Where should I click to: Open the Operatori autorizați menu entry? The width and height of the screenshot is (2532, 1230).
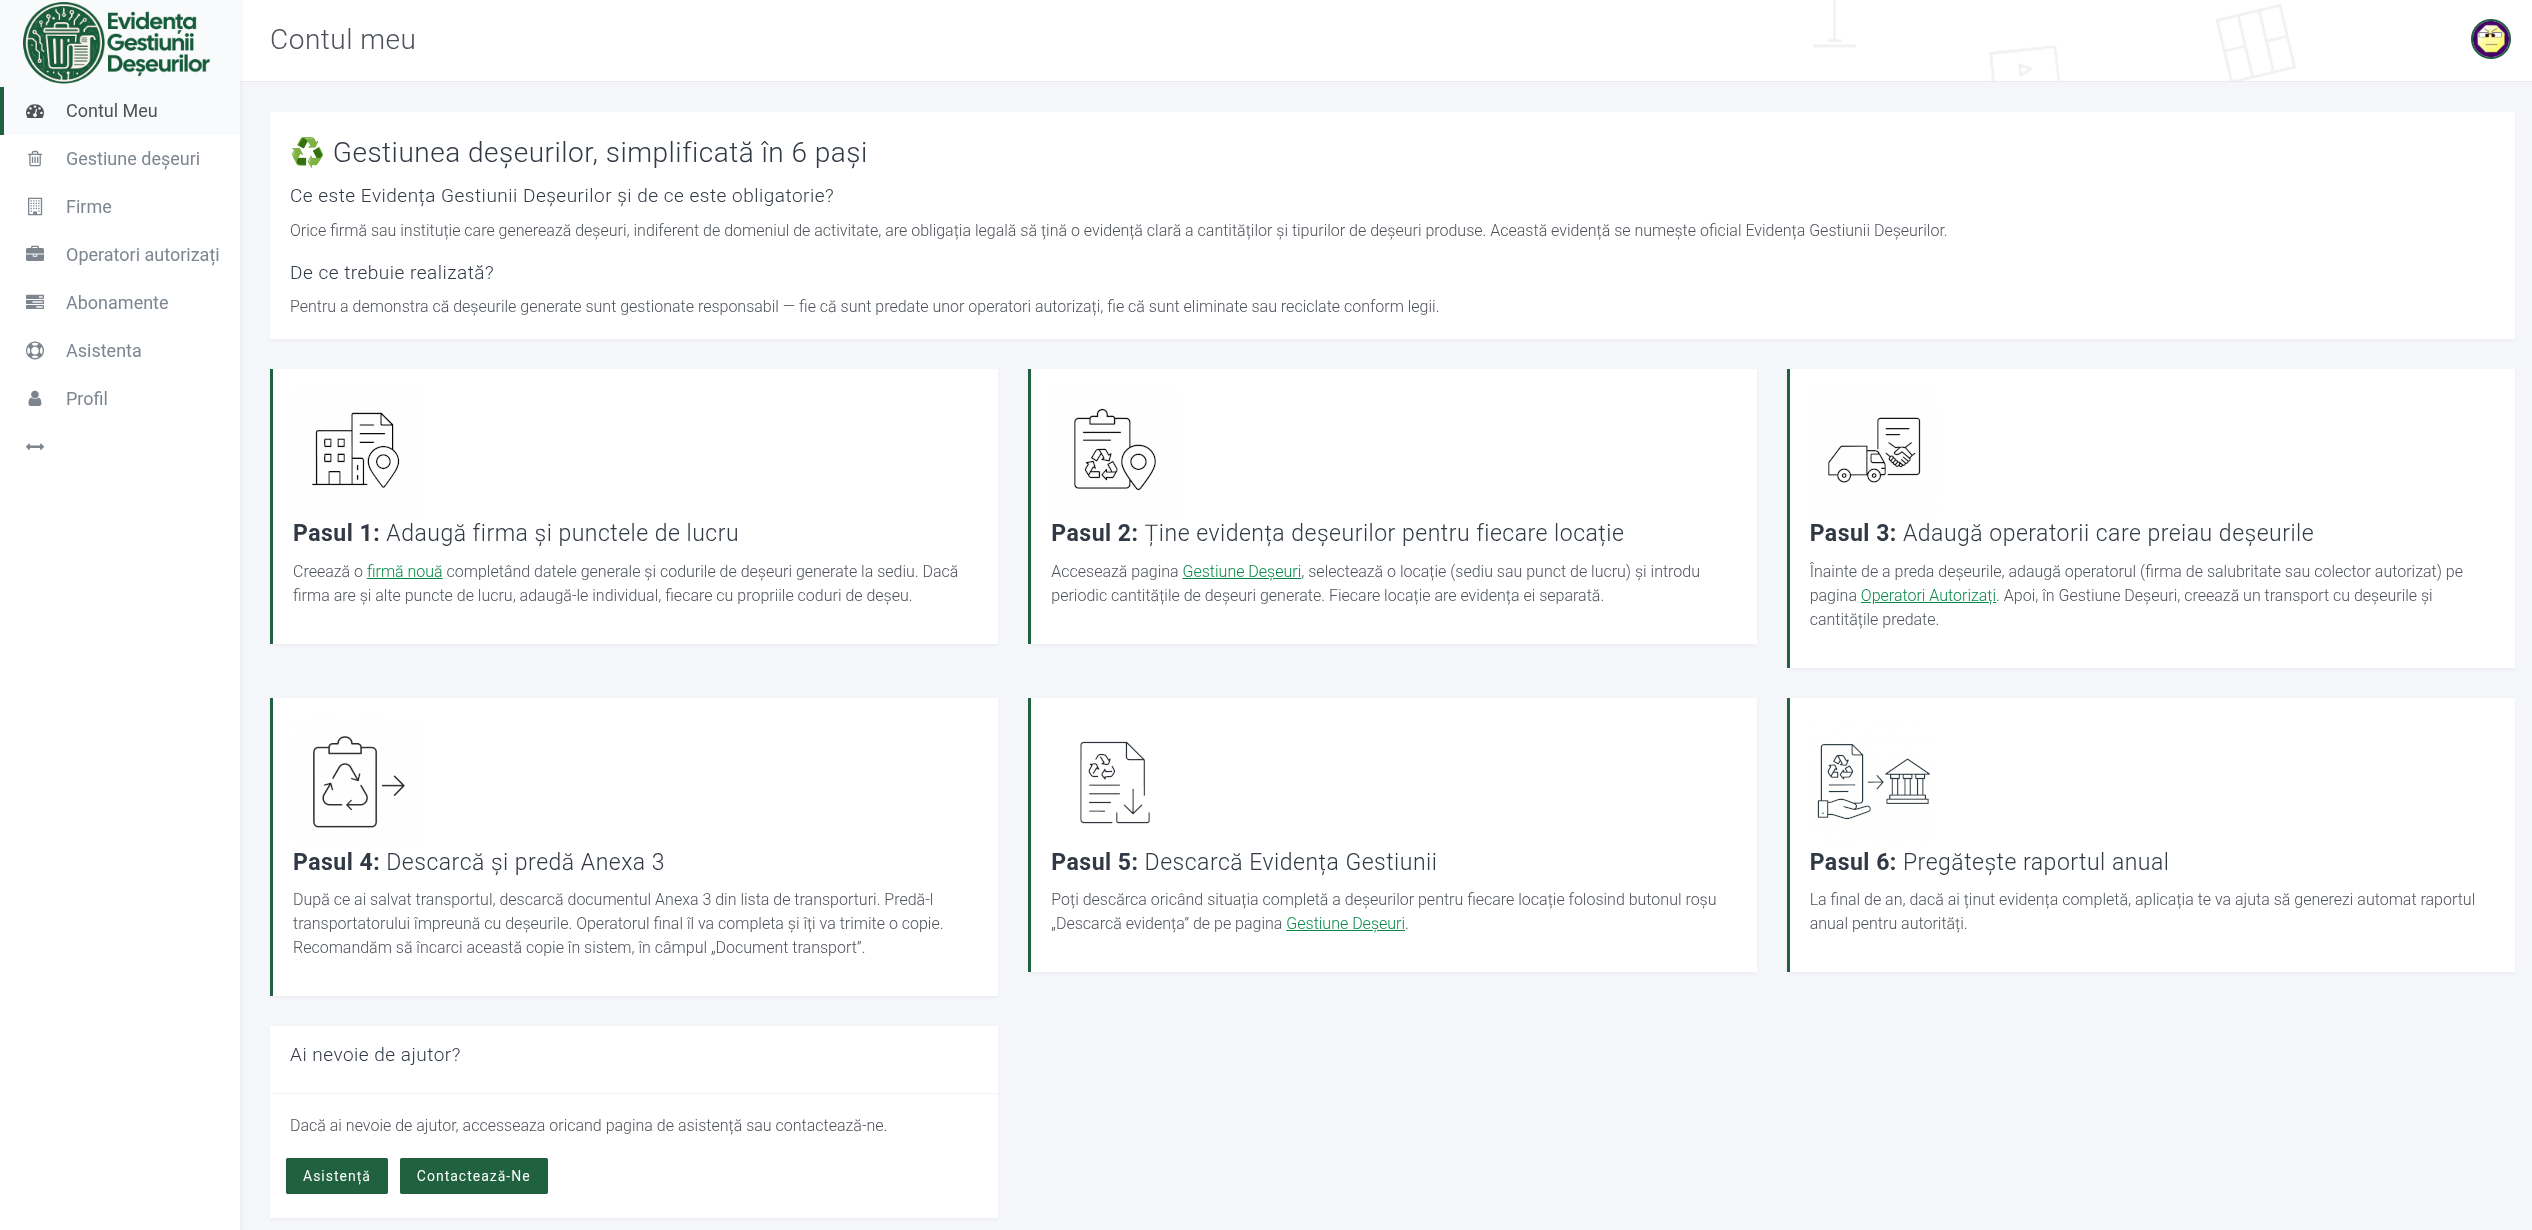(x=142, y=255)
